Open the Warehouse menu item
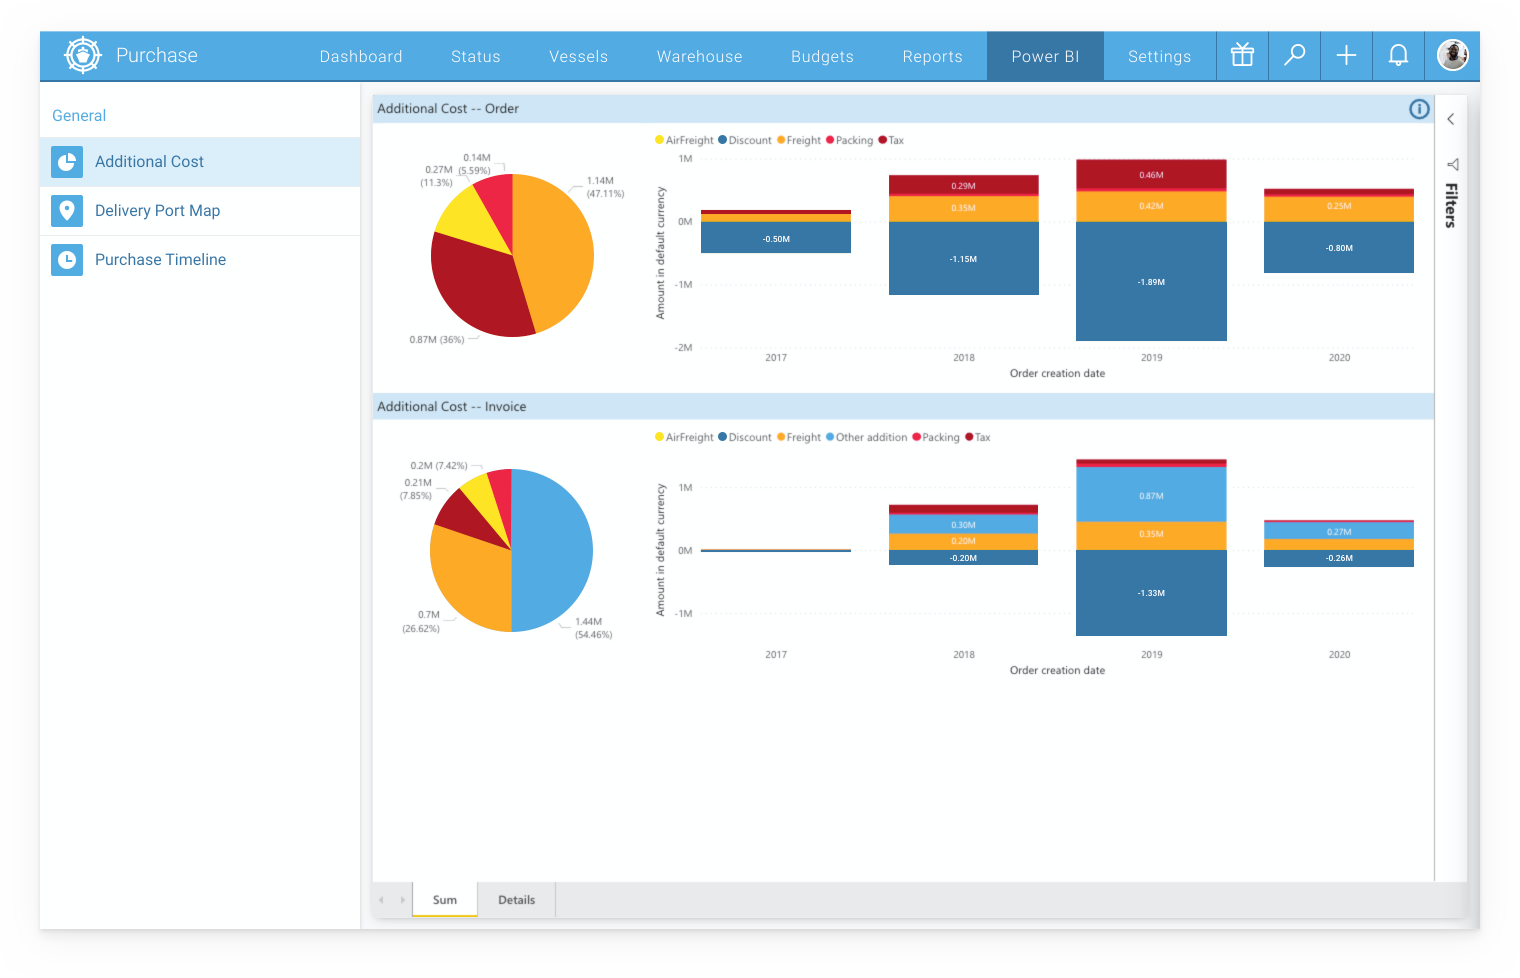This screenshot has width=1520, height=978. click(699, 57)
